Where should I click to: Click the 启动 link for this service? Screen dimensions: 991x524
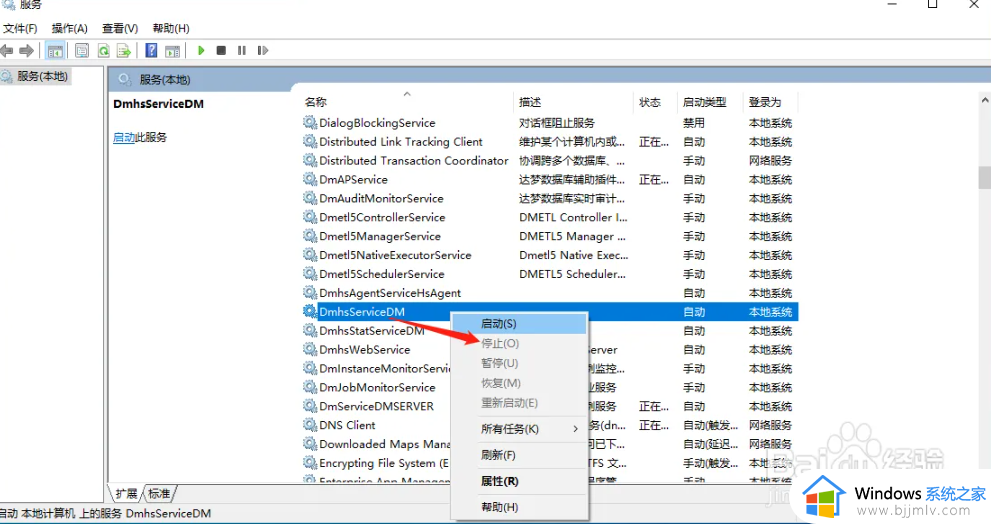pos(124,137)
